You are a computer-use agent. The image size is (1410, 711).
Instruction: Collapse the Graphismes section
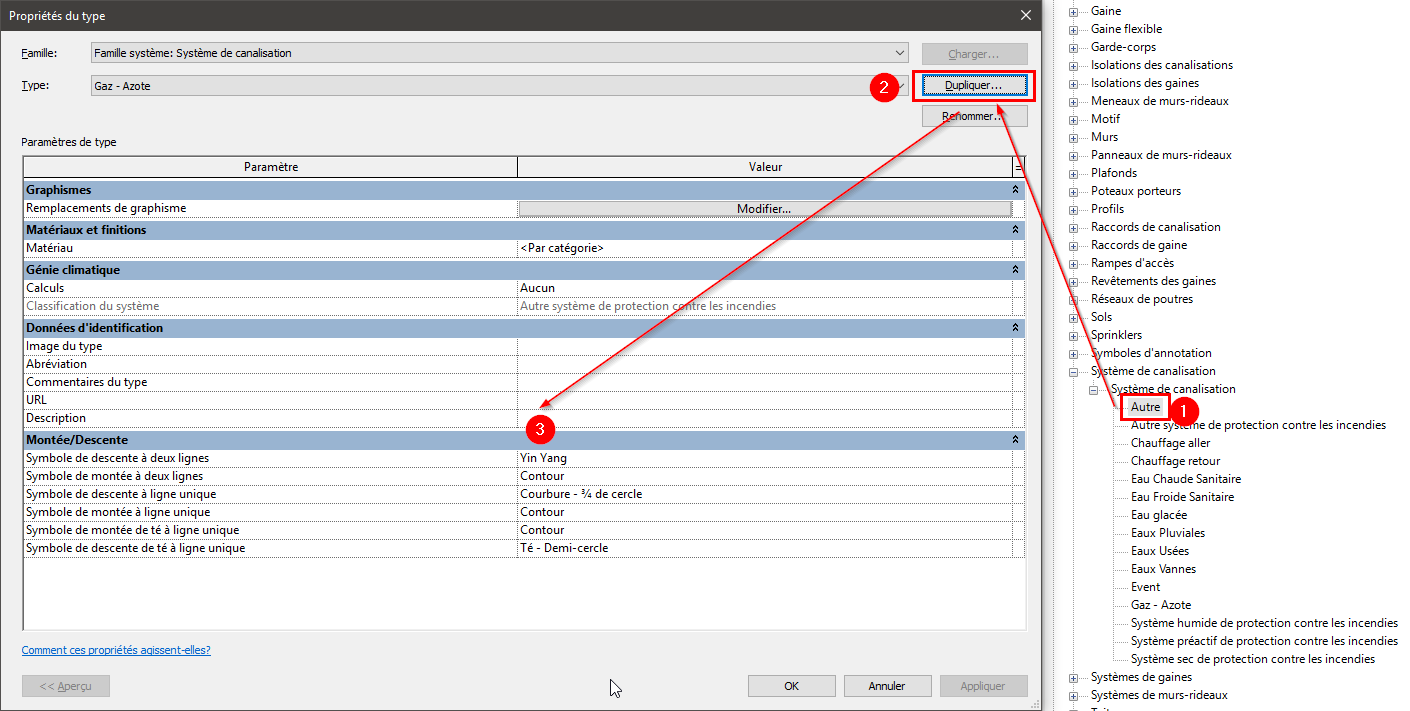pos(1016,190)
